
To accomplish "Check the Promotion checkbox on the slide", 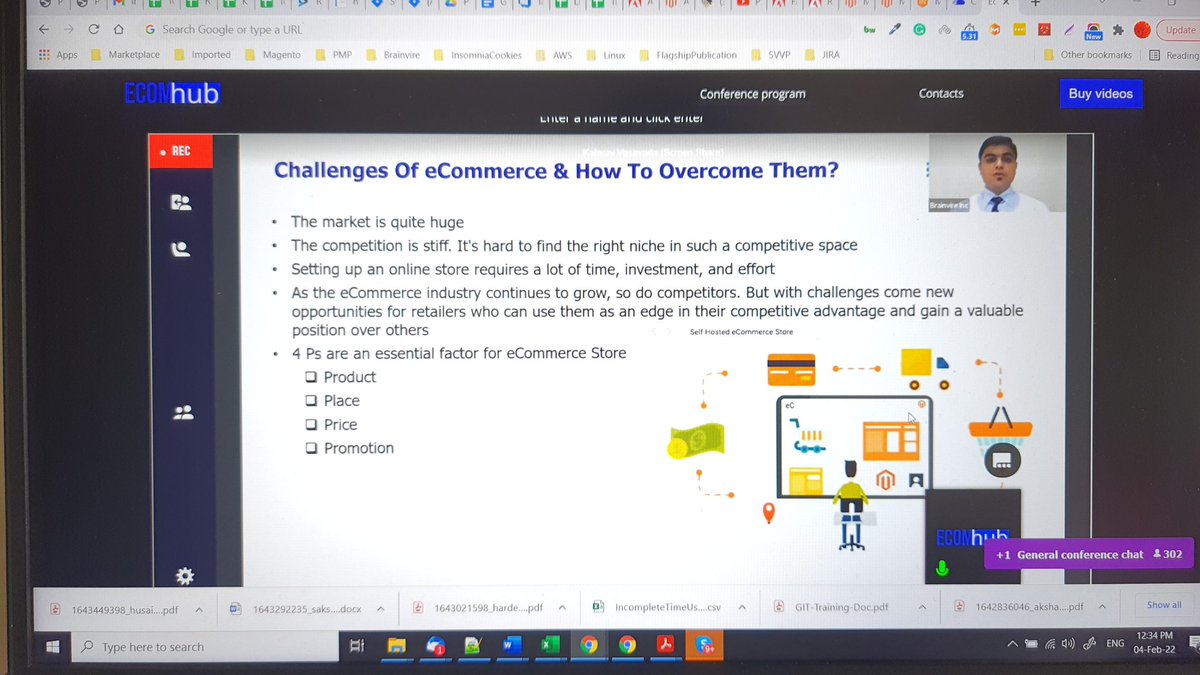I will [312, 448].
